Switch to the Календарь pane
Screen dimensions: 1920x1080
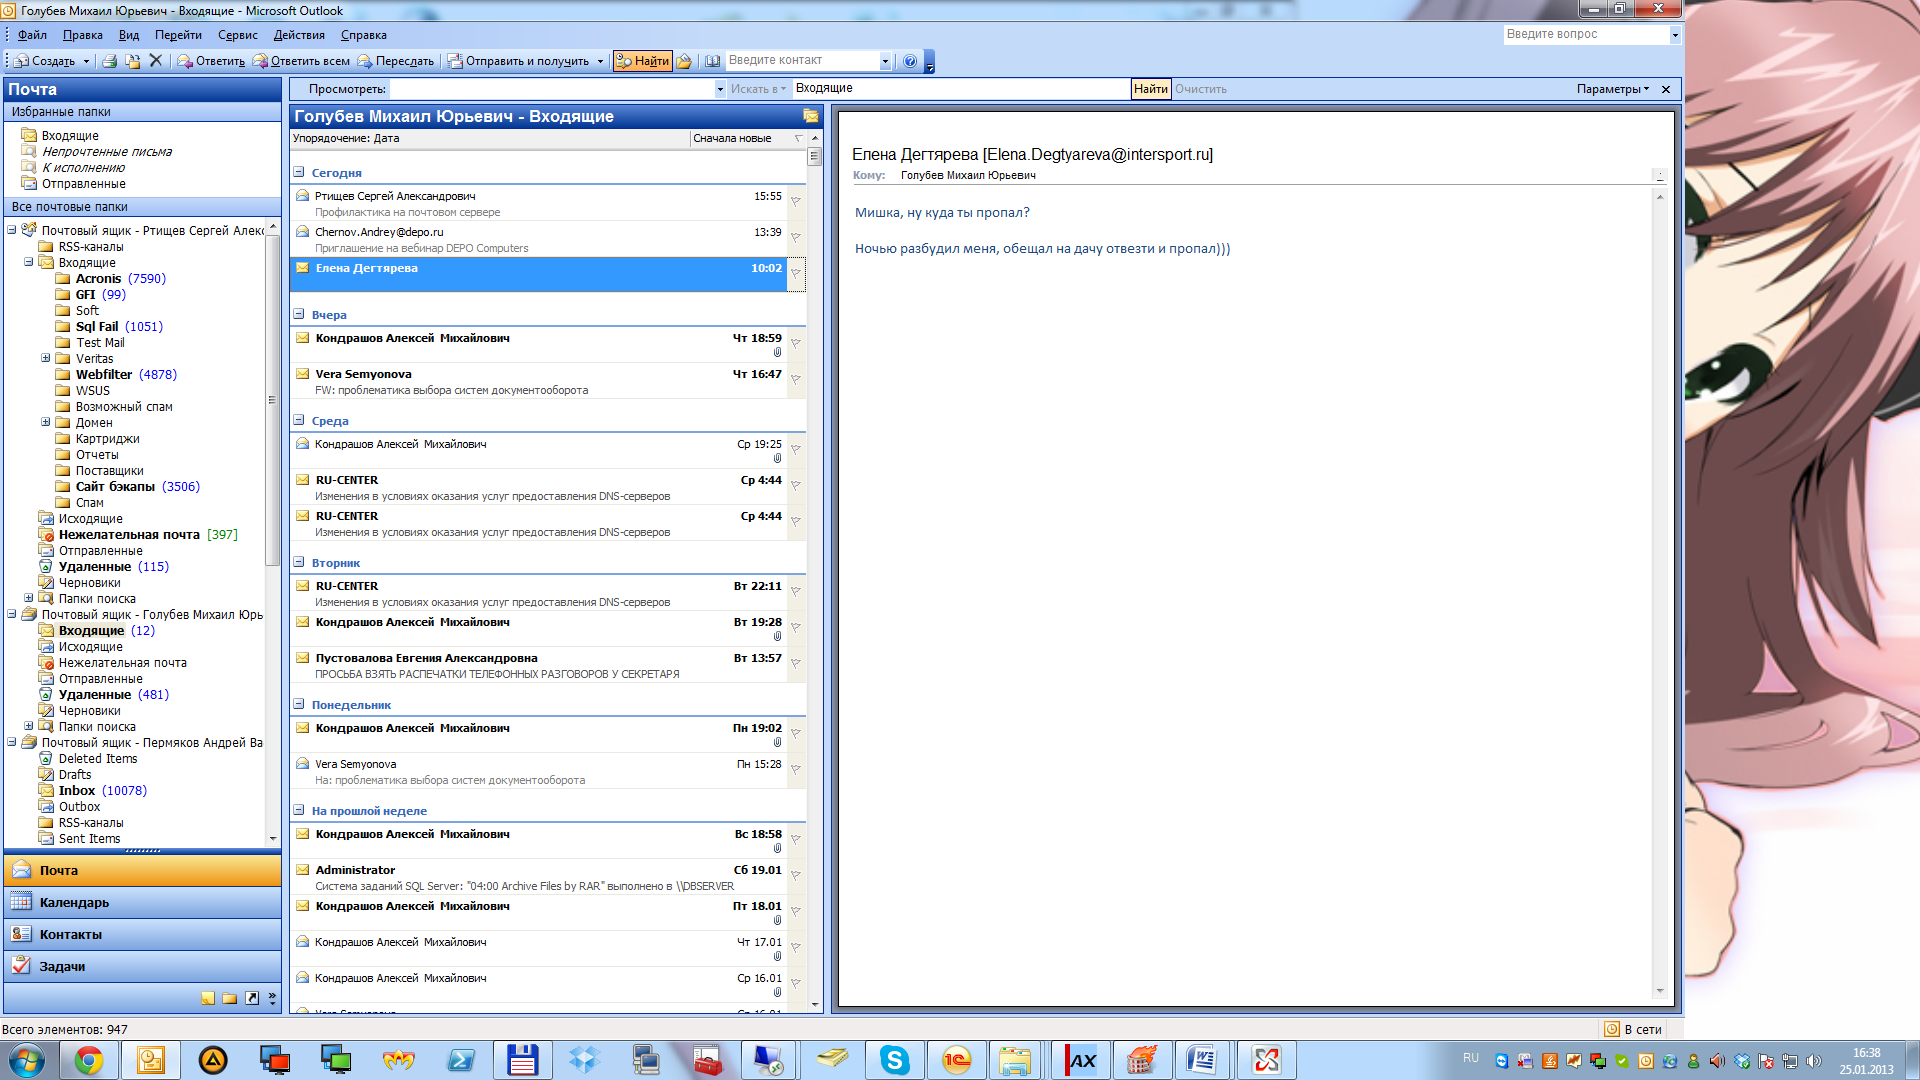coord(74,902)
